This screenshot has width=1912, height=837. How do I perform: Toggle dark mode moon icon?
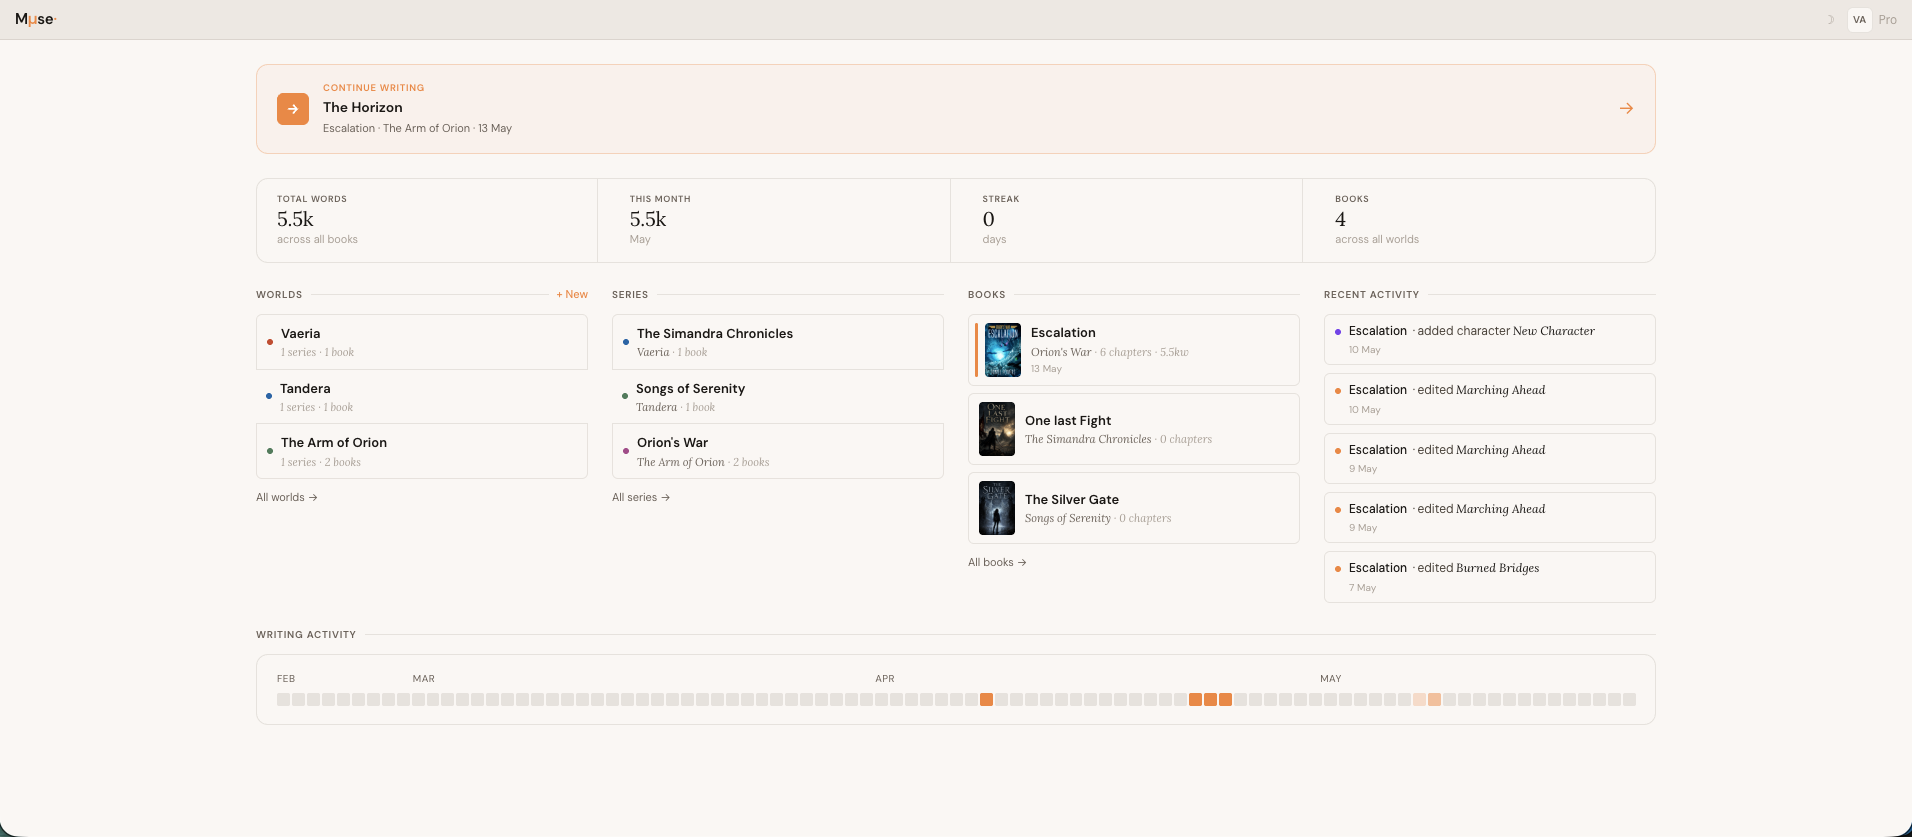coord(1831,19)
